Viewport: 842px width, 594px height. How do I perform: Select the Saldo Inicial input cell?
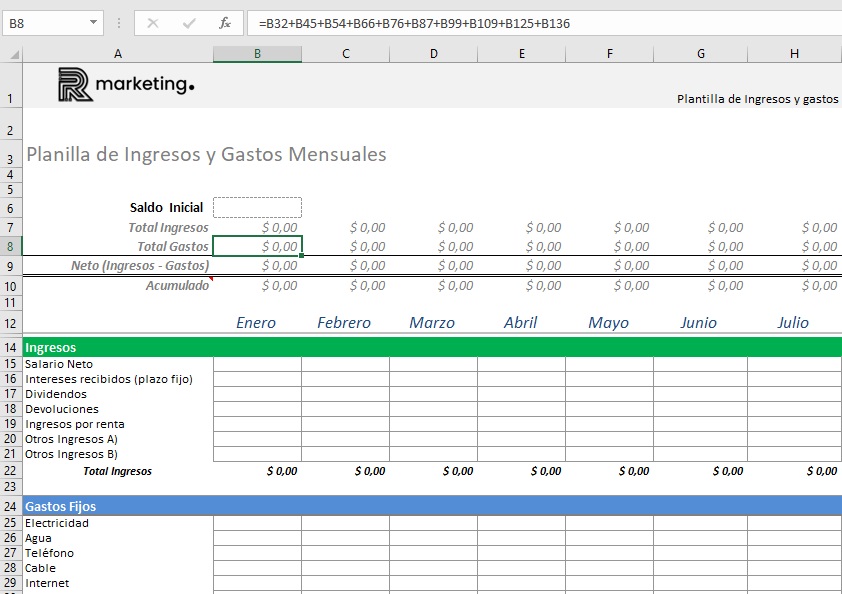(x=257, y=207)
